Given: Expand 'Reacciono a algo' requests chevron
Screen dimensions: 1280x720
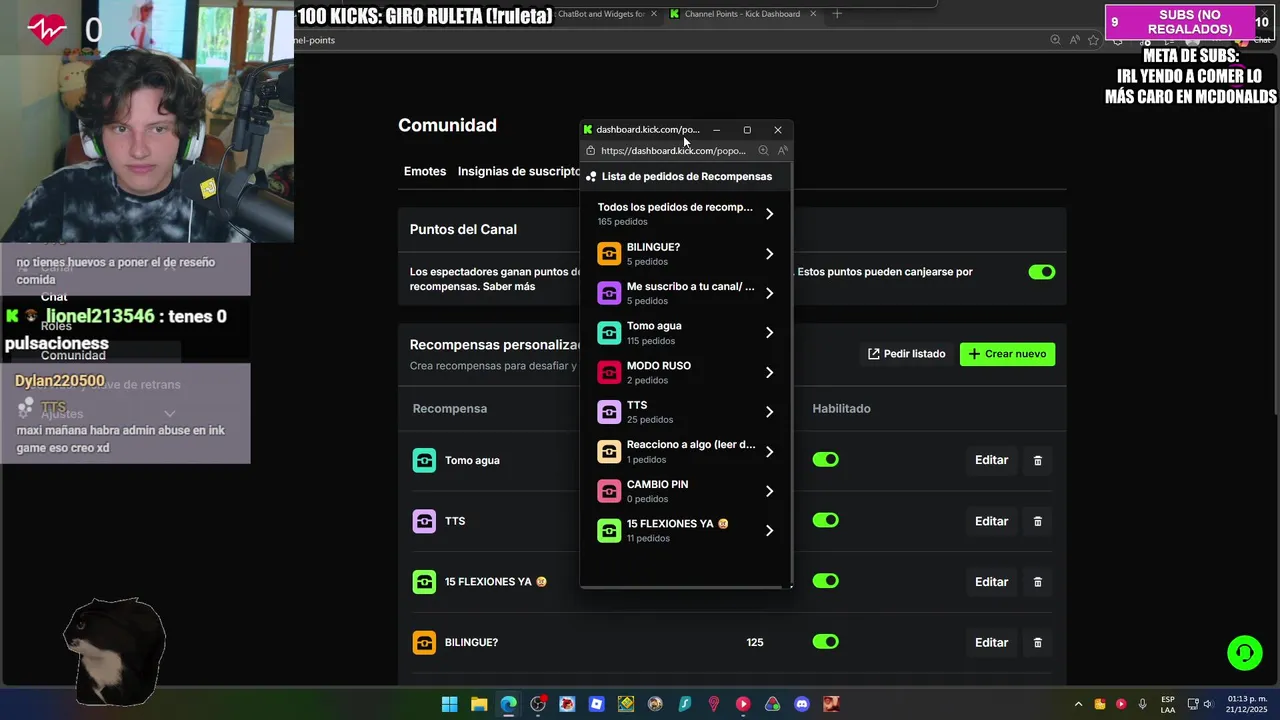Looking at the screenshot, I should [769, 452].
